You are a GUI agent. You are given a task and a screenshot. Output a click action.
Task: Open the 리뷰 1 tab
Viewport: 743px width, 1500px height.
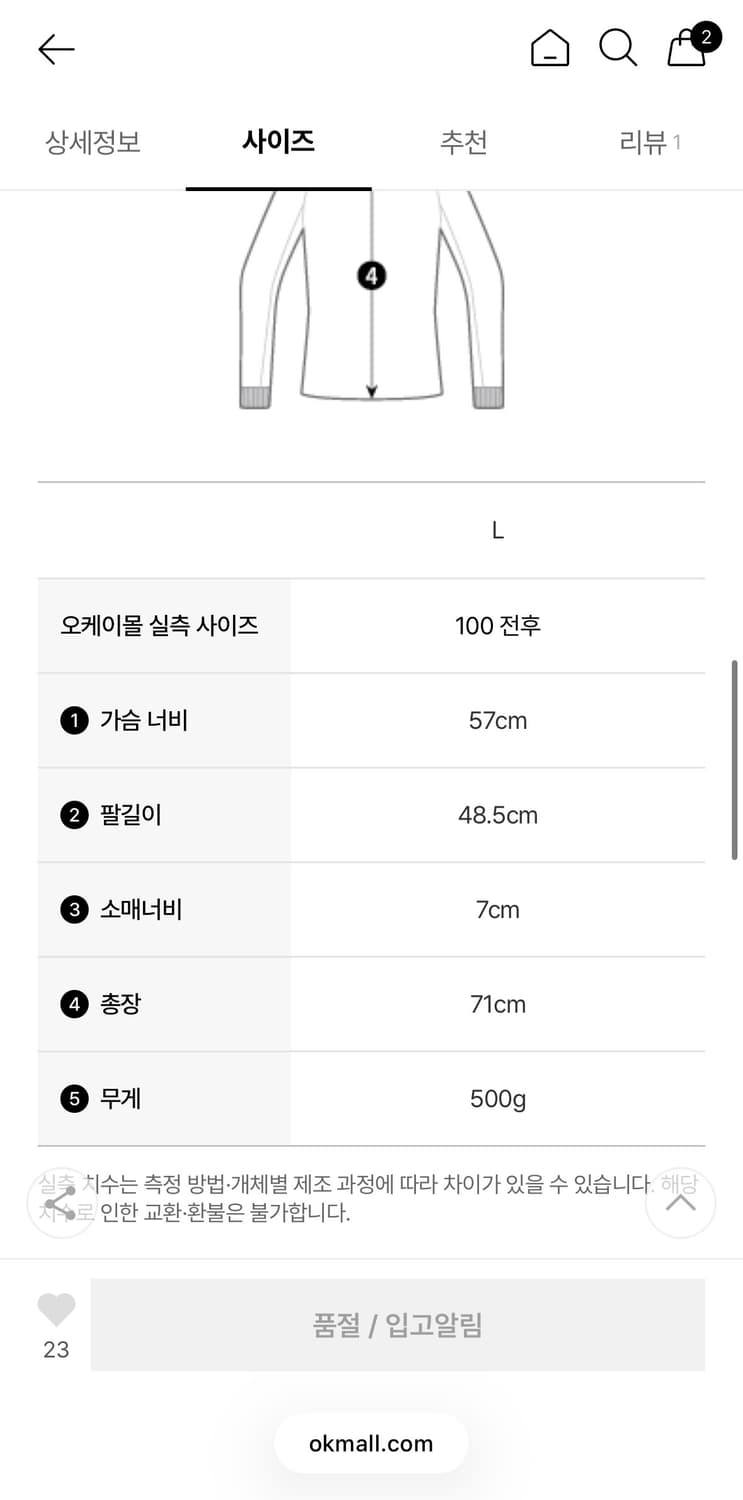[650, 142]
